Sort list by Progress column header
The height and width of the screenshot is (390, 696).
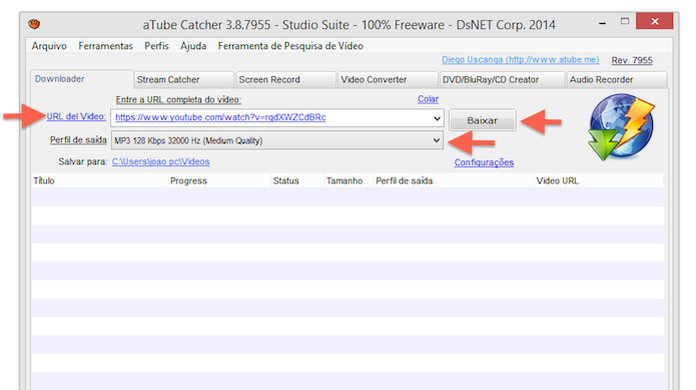click(x=220, y=181)
